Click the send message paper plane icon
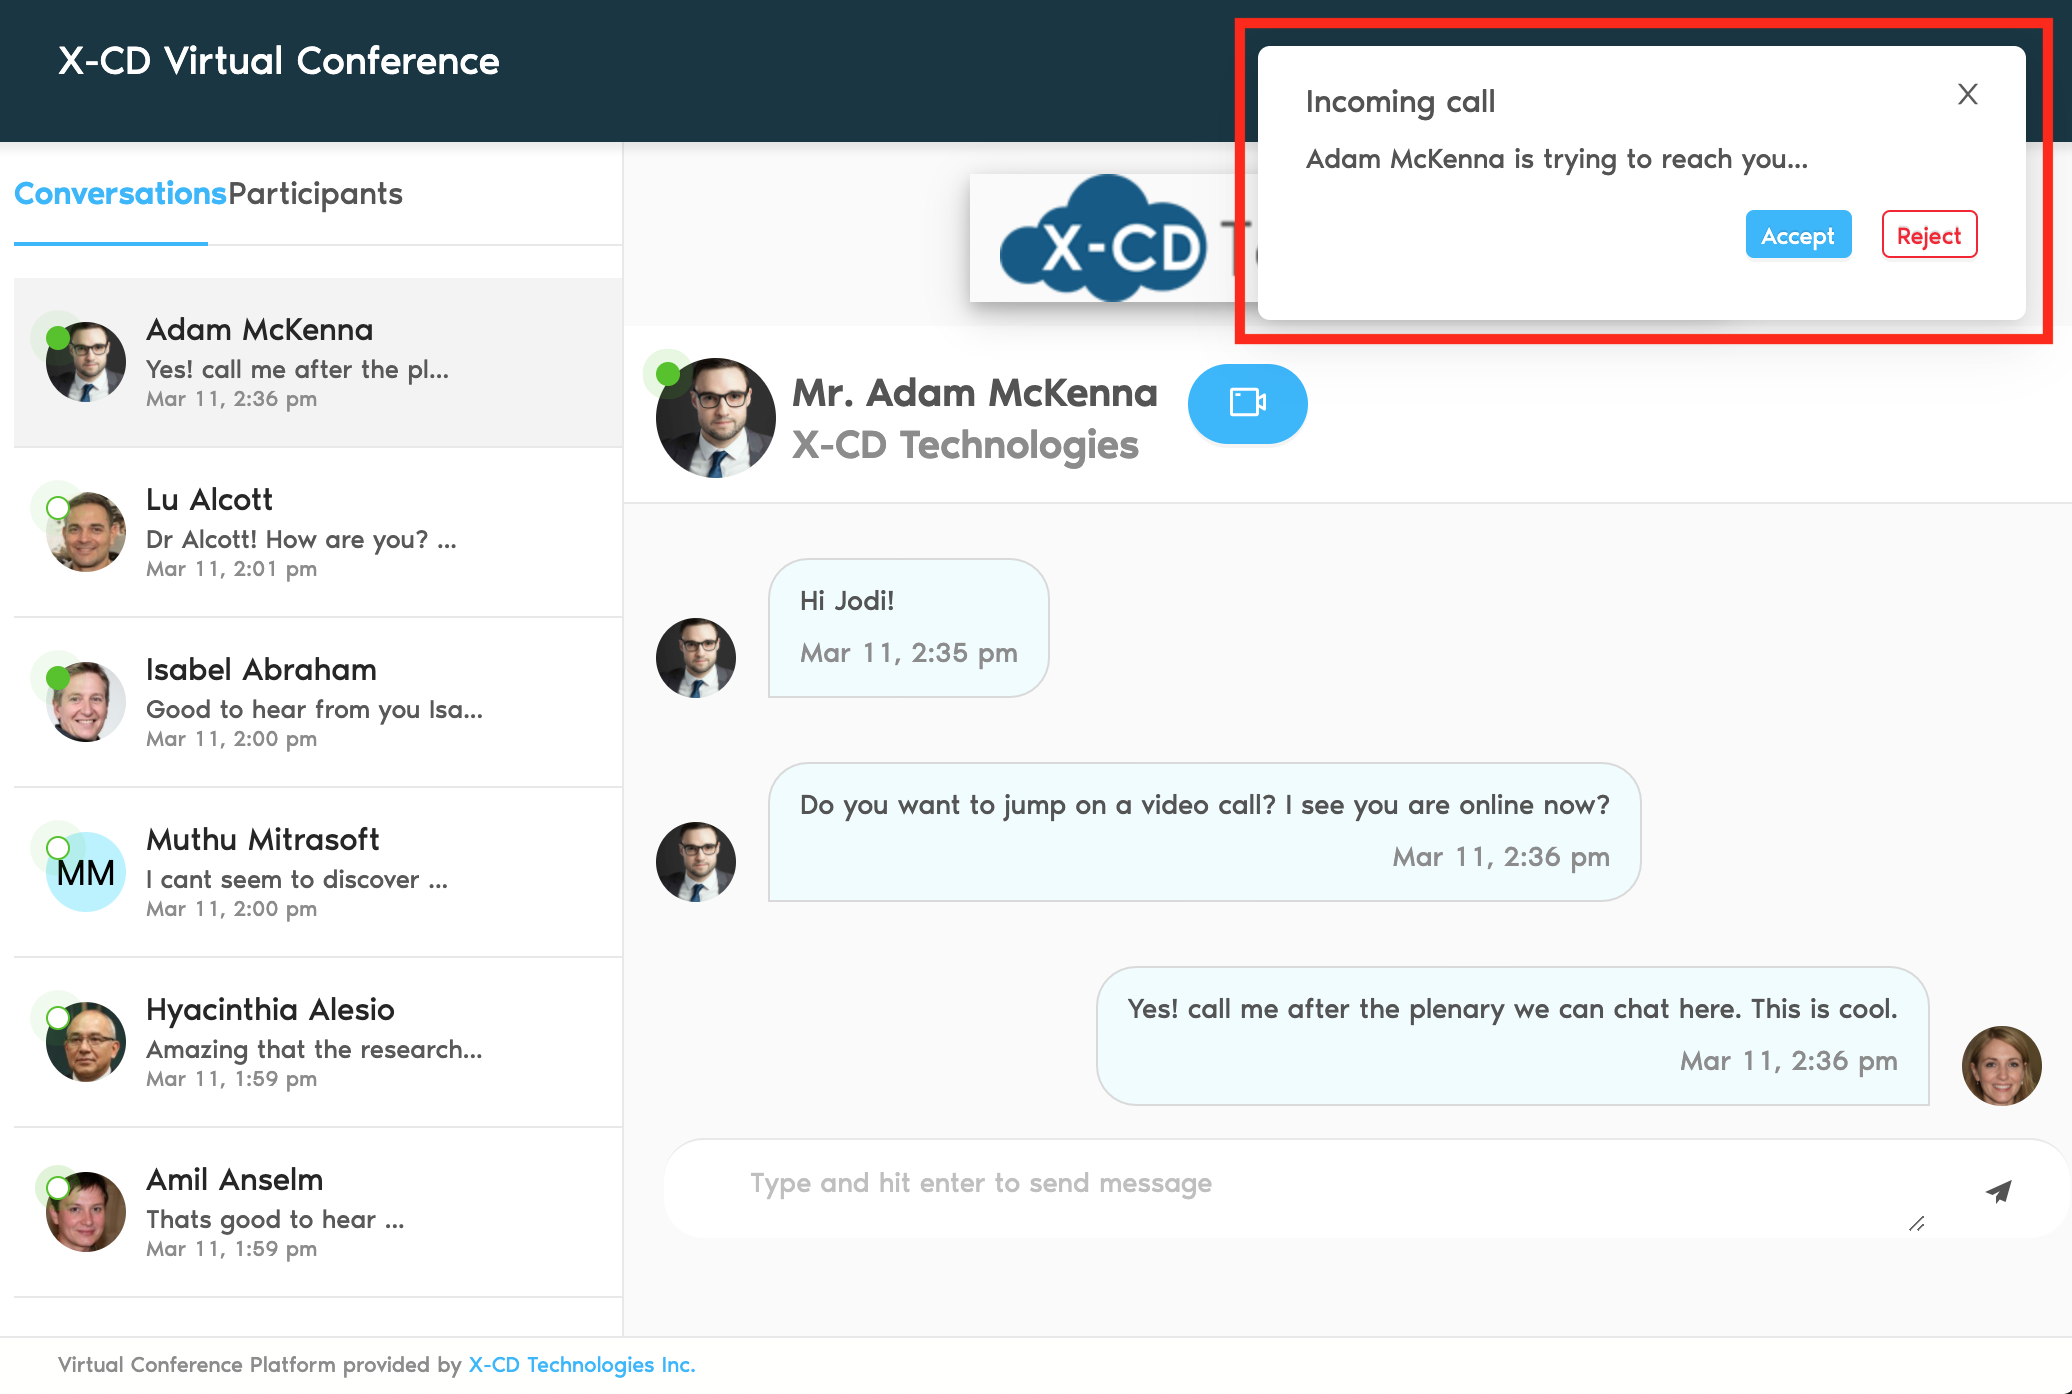2072x1394 pixels. (1998, 1190)
